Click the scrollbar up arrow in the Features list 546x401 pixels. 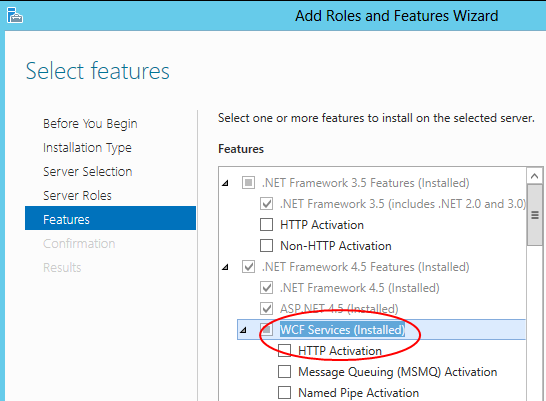tap(534, 176)
